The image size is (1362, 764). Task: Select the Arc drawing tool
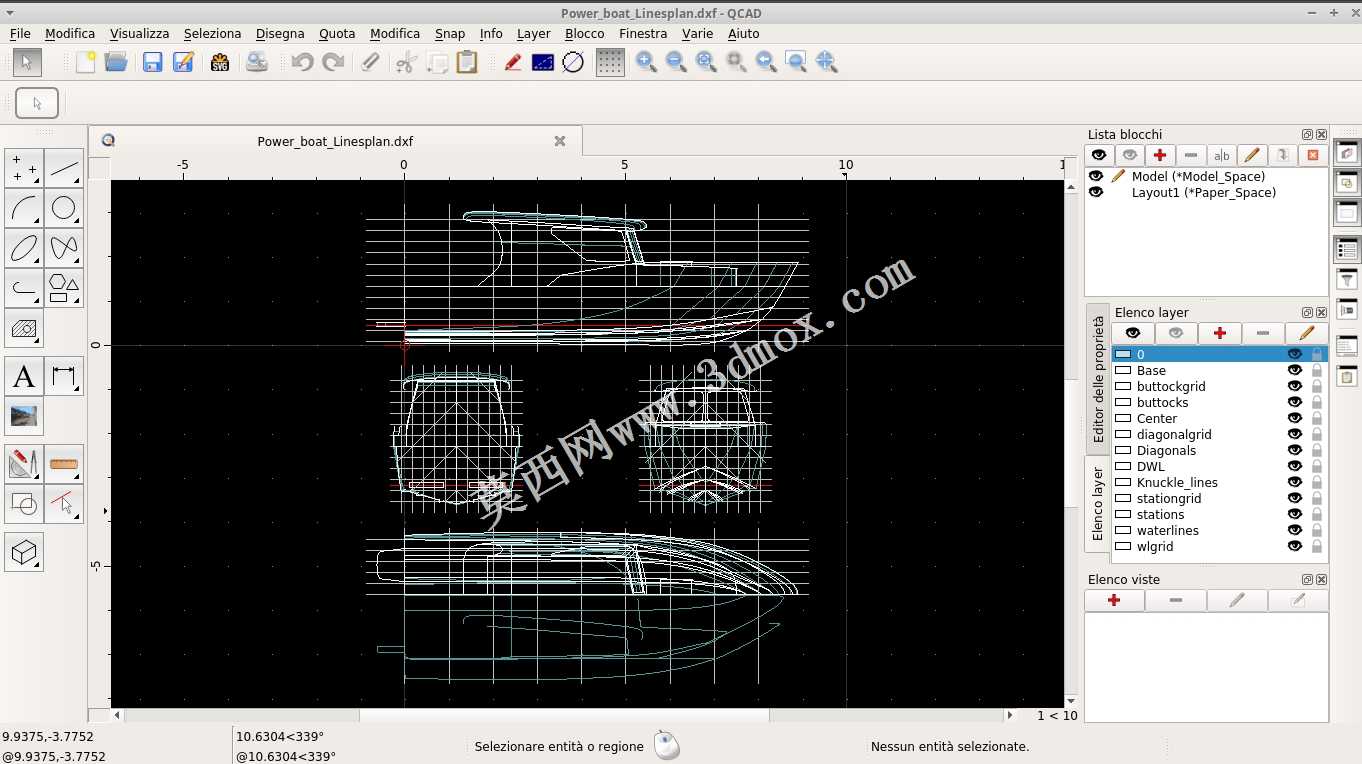tap(24, 208)
